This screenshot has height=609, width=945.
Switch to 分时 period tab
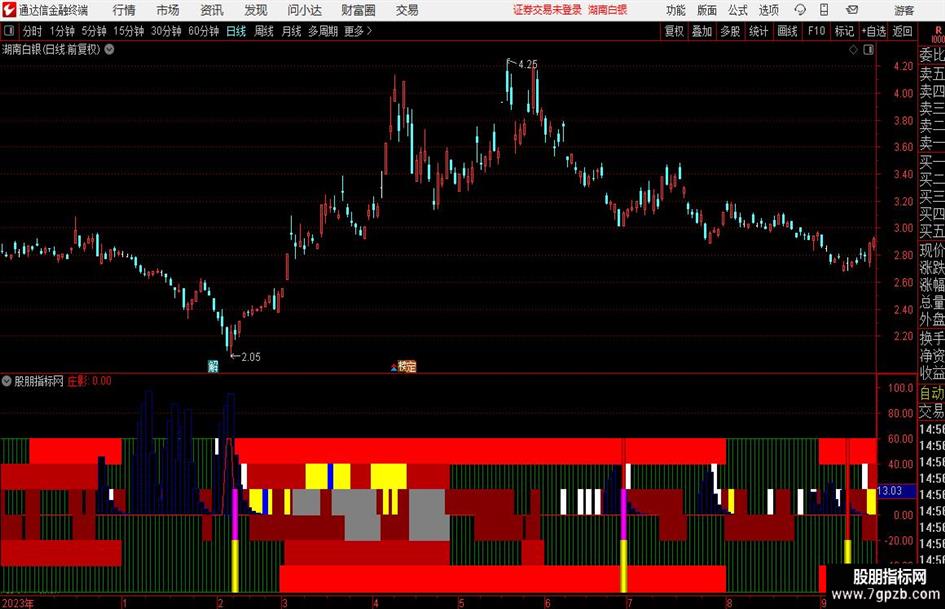[x=32, y=31]
